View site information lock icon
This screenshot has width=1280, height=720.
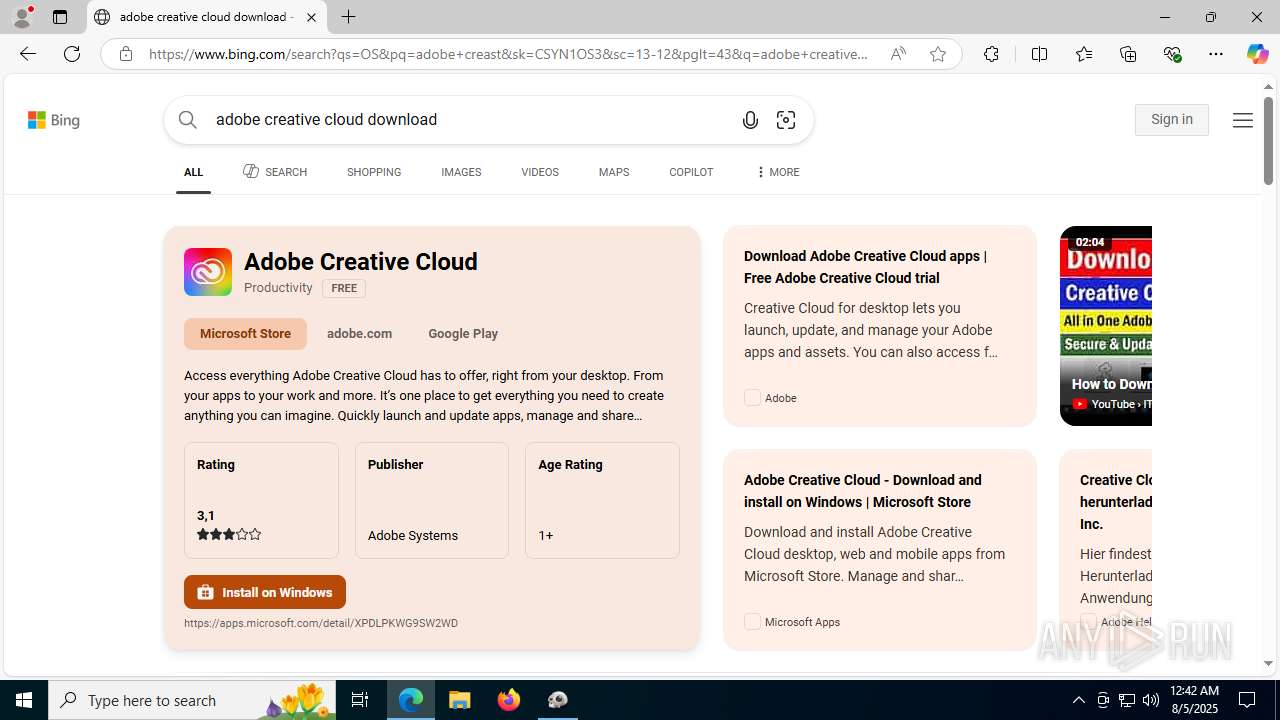[x=125, y=54]
